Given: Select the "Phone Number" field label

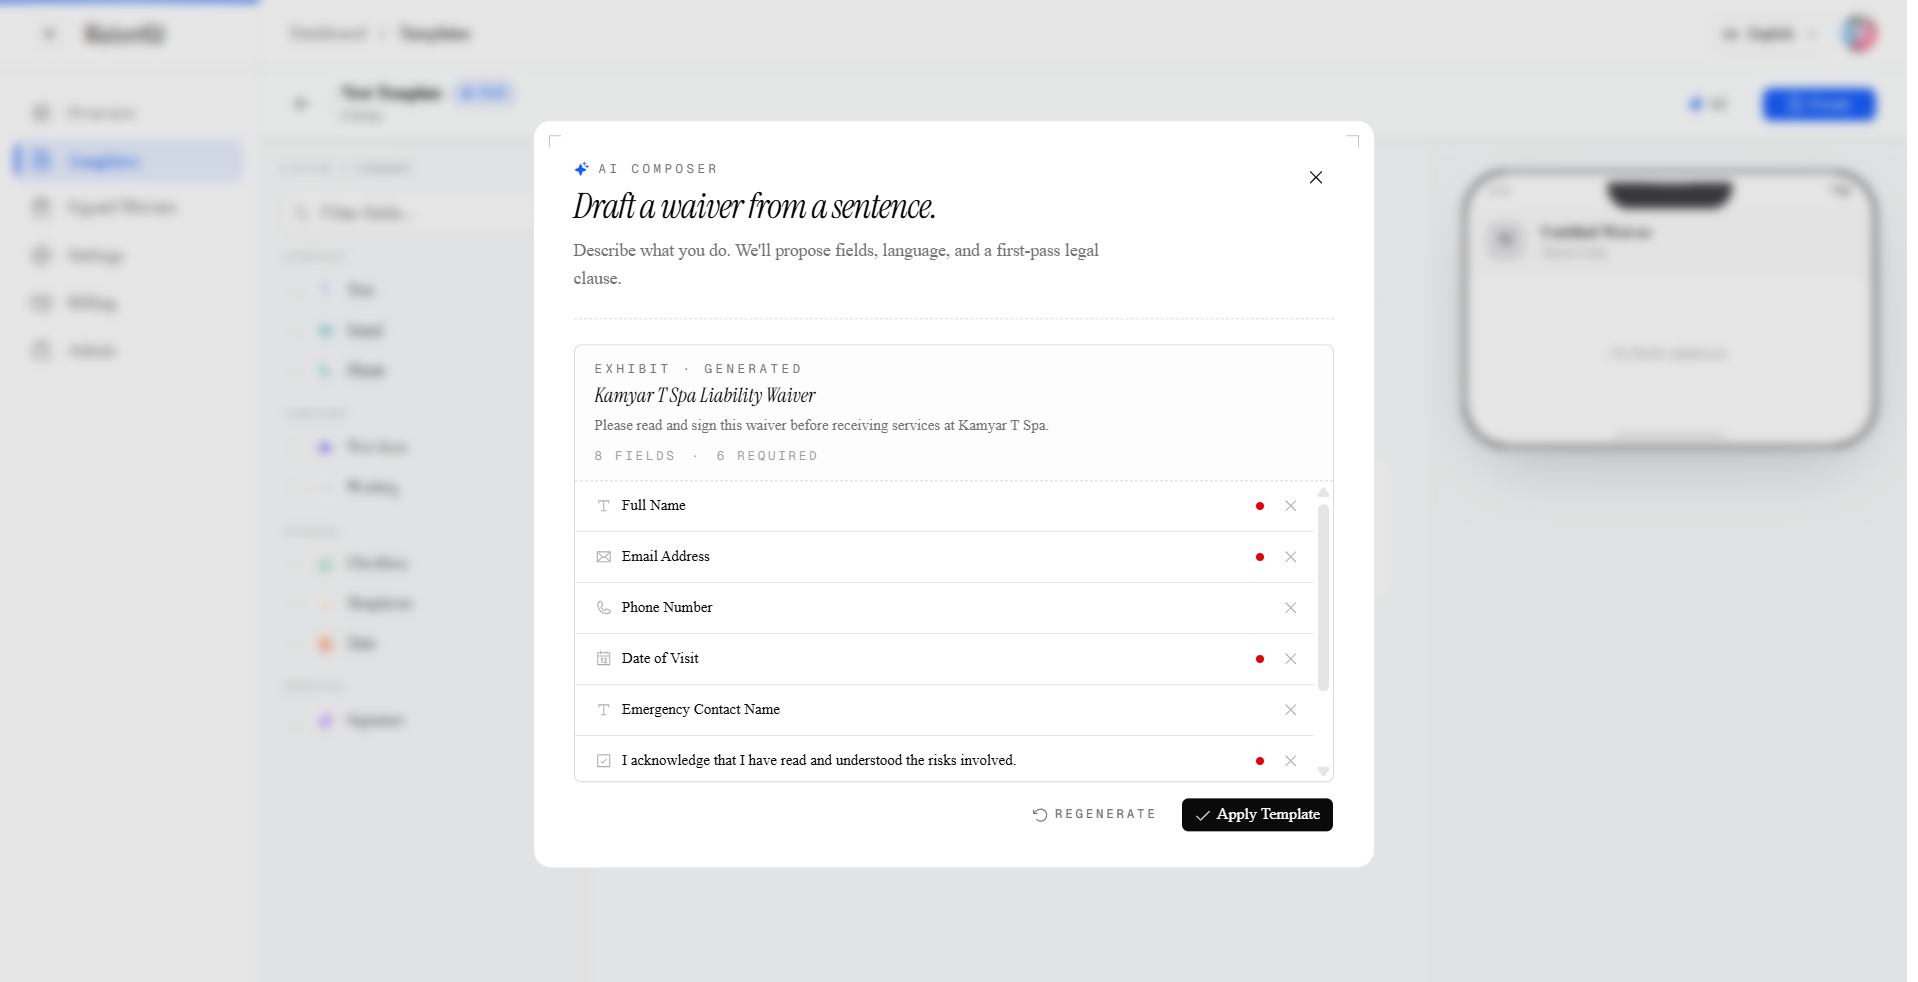Looking at the screenshot, I should (x=667, y=608).
